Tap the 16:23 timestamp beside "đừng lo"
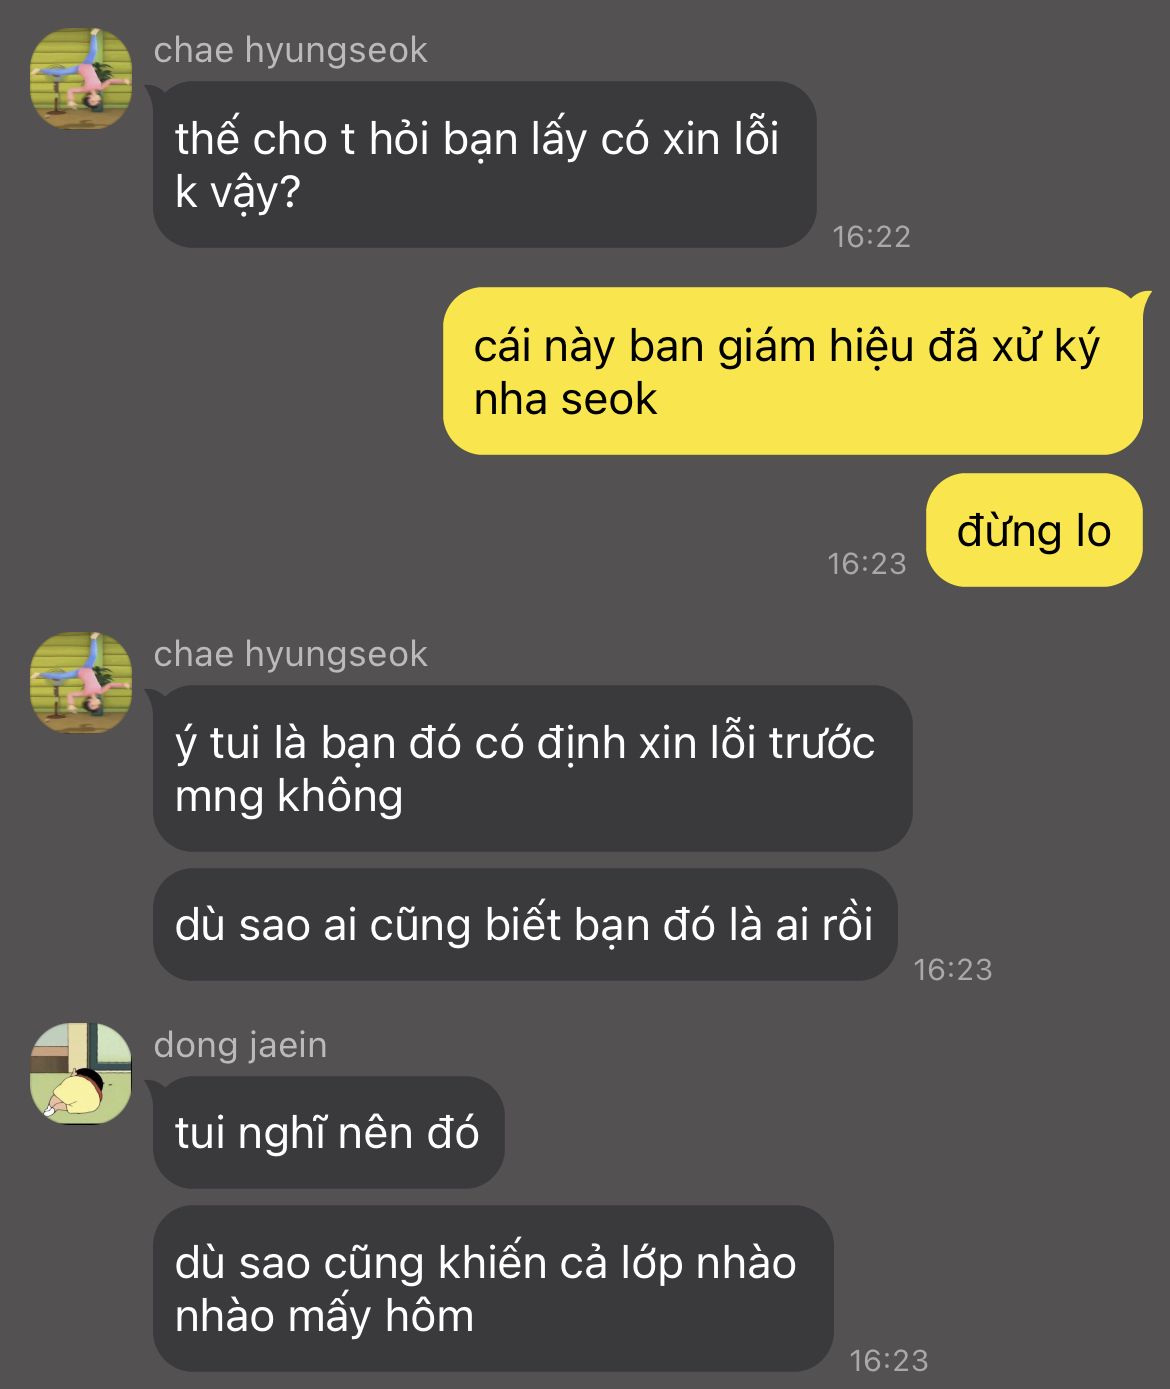This screenshot has height=1389, width=1170. coord(866,563)
